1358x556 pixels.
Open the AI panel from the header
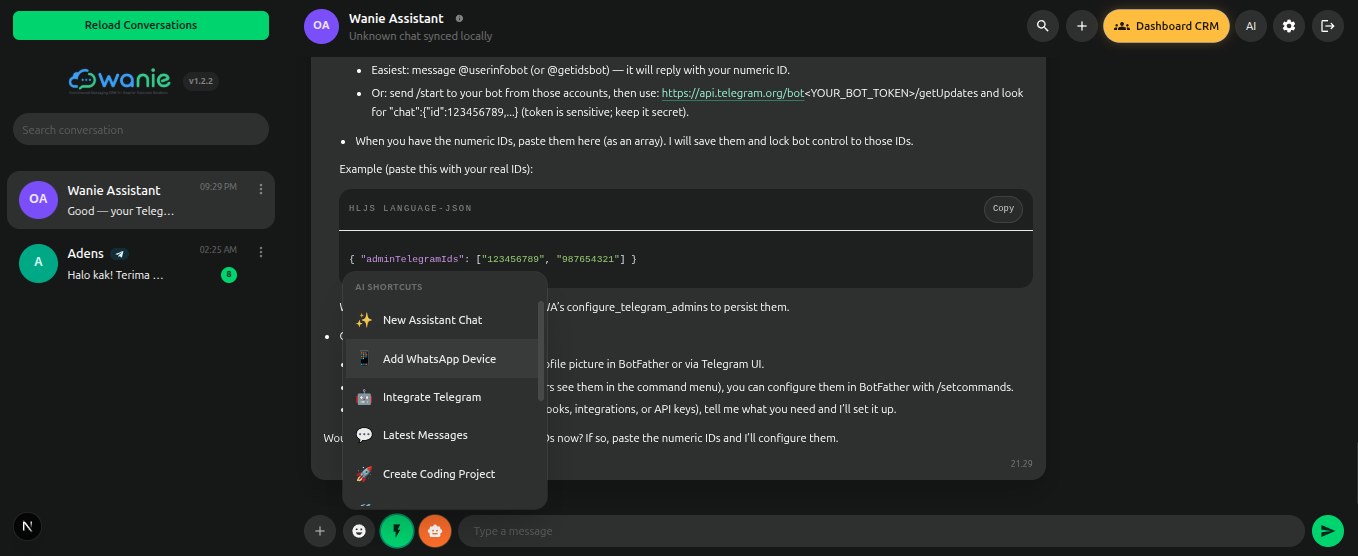[x=1250, y=26]
